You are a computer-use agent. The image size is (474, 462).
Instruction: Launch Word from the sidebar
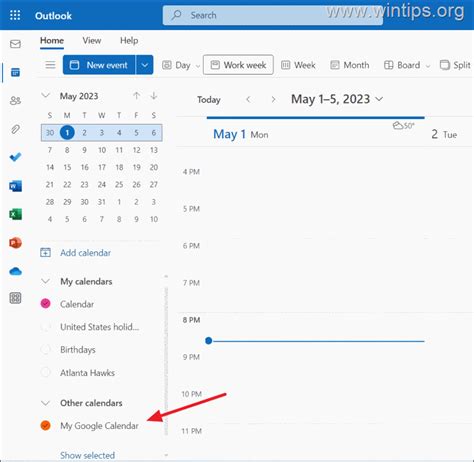[15, 186]
